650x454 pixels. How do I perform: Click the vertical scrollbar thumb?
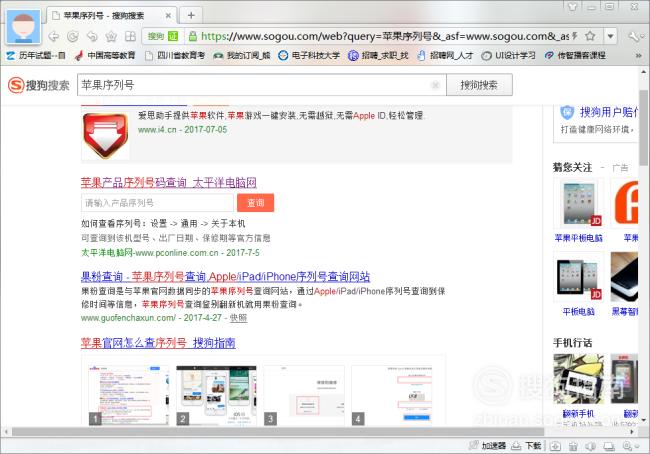[644, 127]
